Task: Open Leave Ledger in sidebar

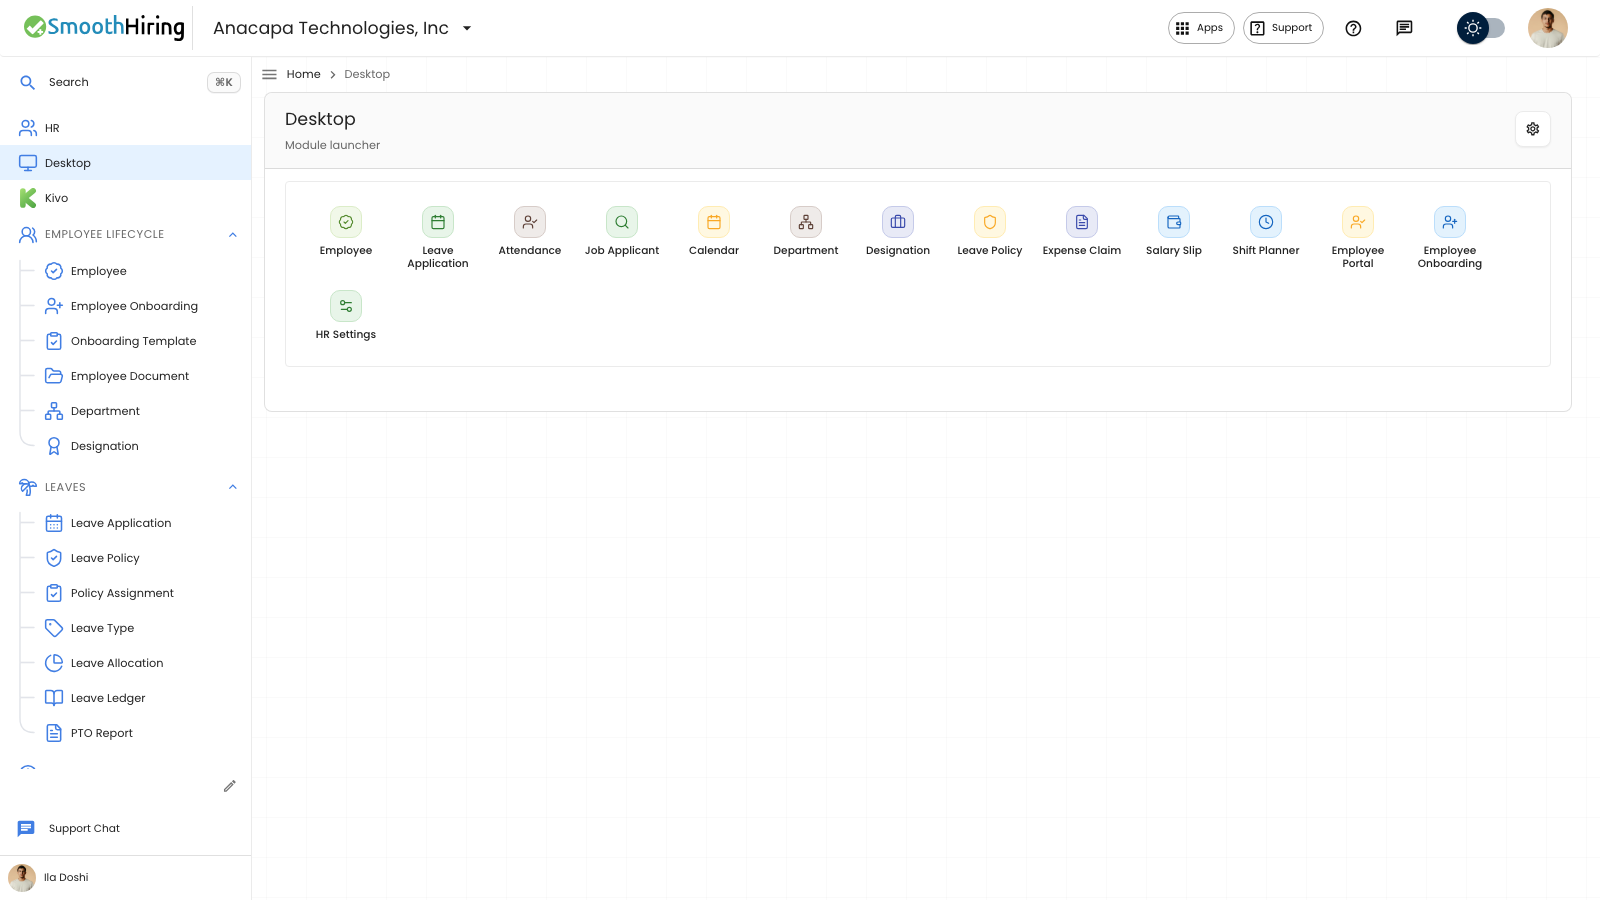Action: coord(108,698)
